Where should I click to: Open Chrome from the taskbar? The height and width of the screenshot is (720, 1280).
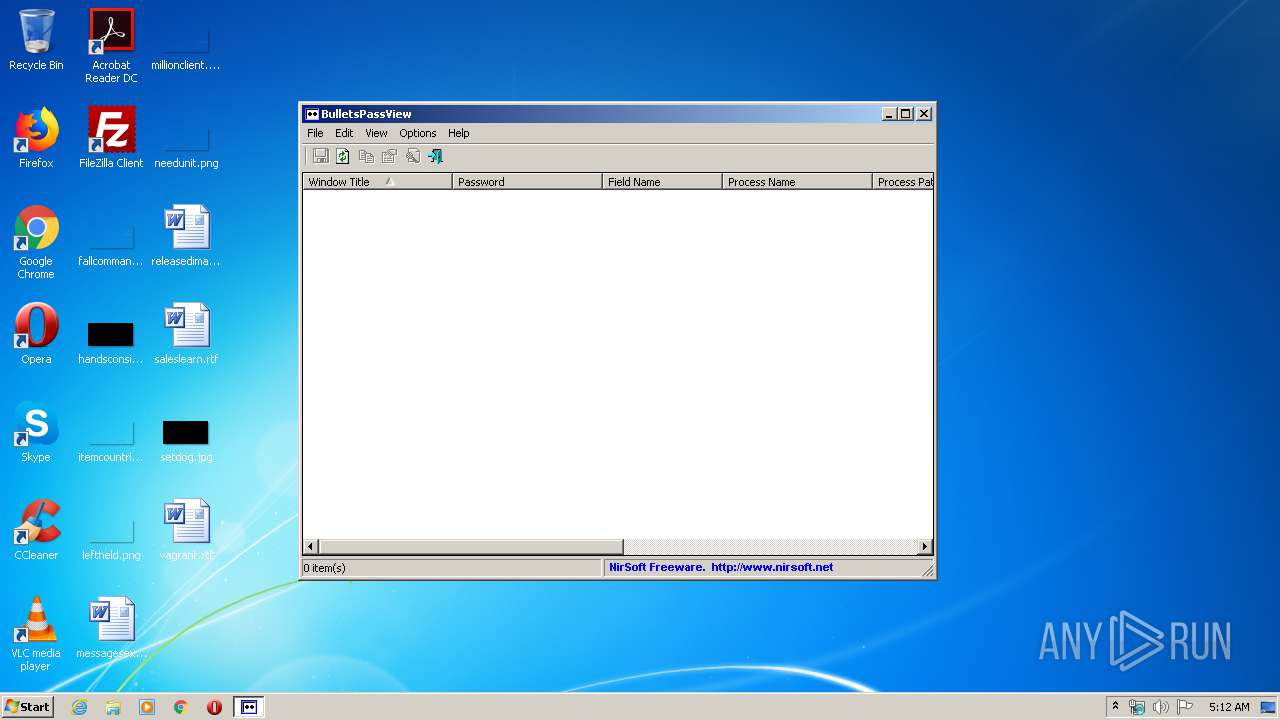click(180, 707)
